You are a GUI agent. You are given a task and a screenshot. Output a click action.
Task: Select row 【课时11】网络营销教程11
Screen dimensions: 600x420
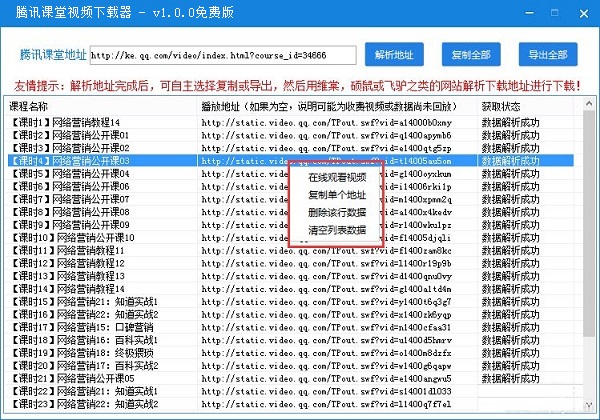pyautogui.click(x=290, y=251)
